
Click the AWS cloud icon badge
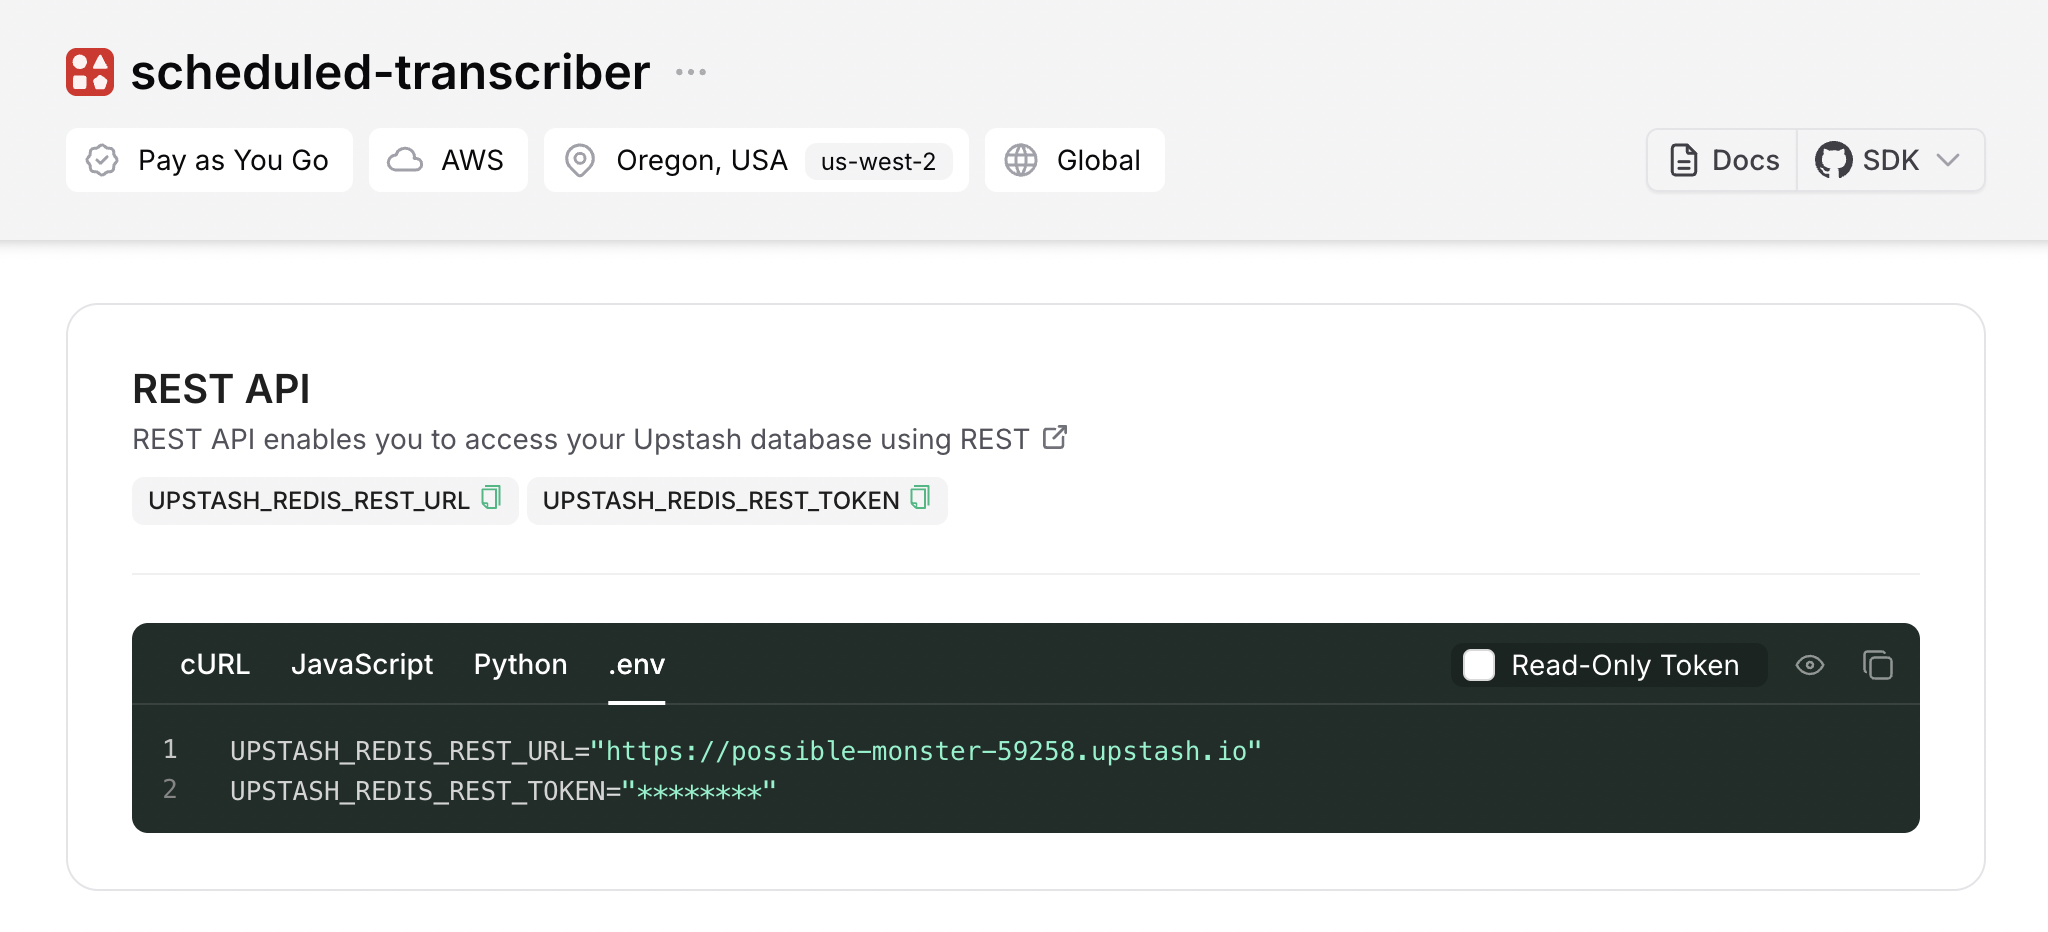tap(407, 159)
